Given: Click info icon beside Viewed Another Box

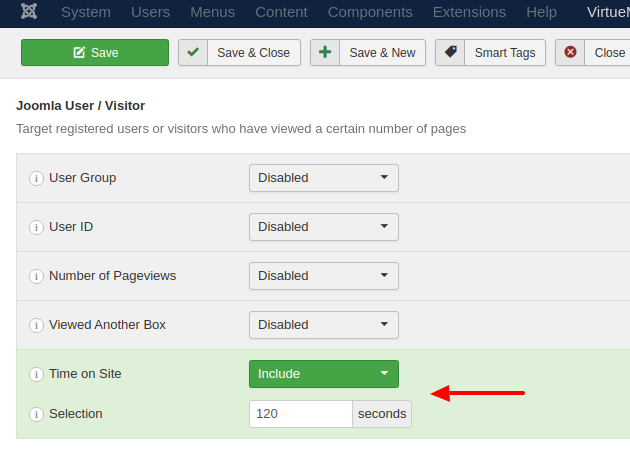Looking at the screenshot, I should [x=37, y=325].
